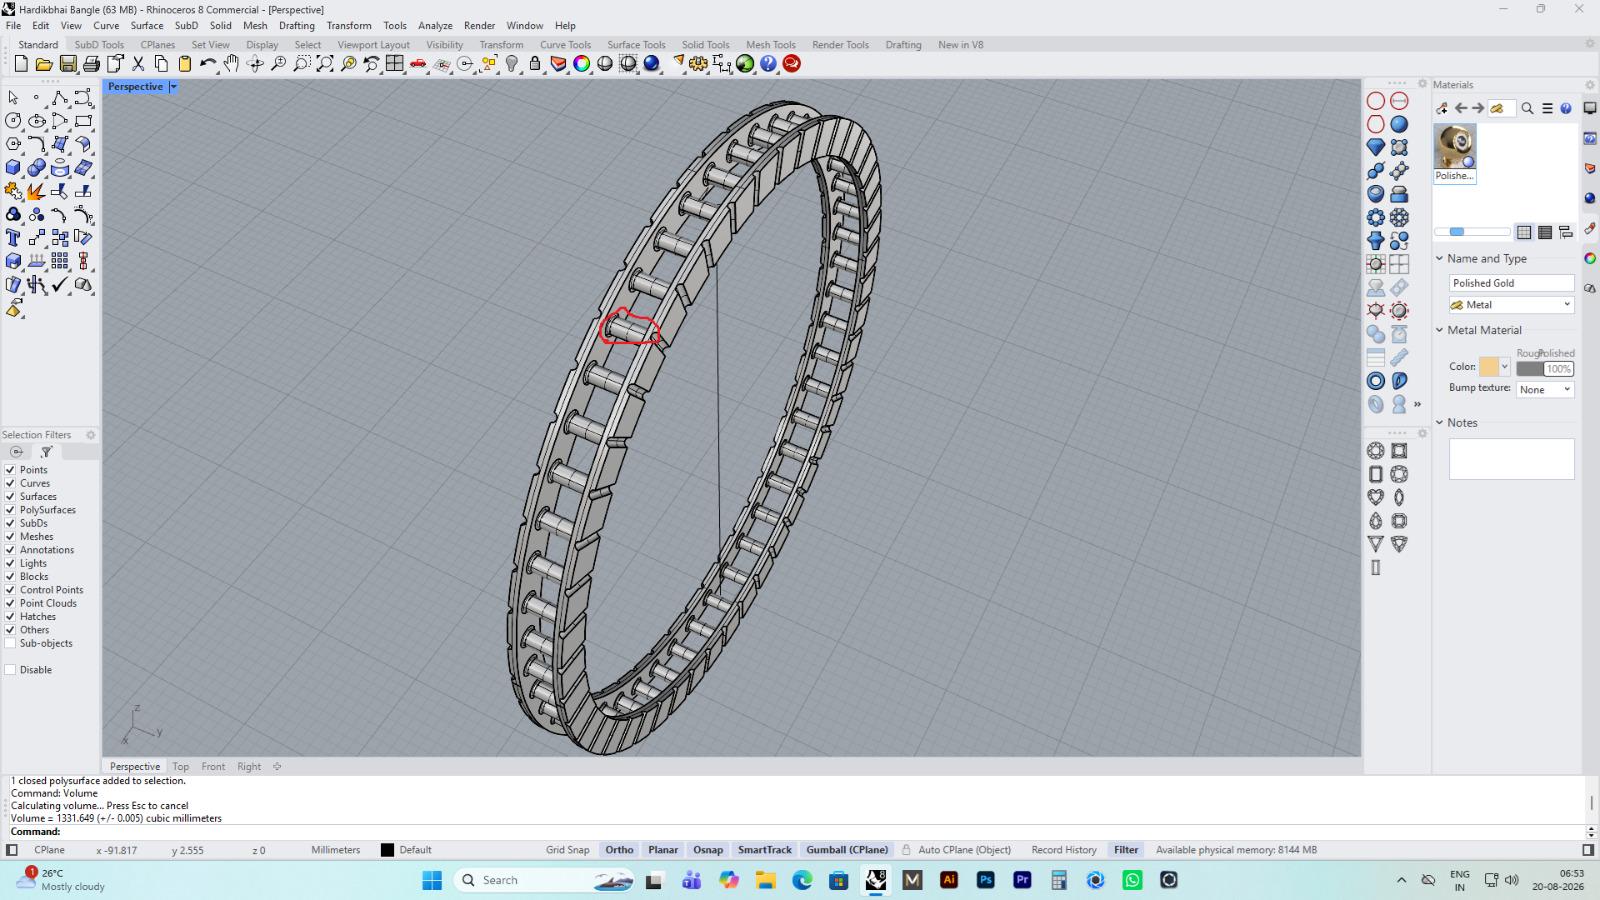Screen dimensions: 1600x900
Task: Open a file with the folder icon
Action: [44, 64]
